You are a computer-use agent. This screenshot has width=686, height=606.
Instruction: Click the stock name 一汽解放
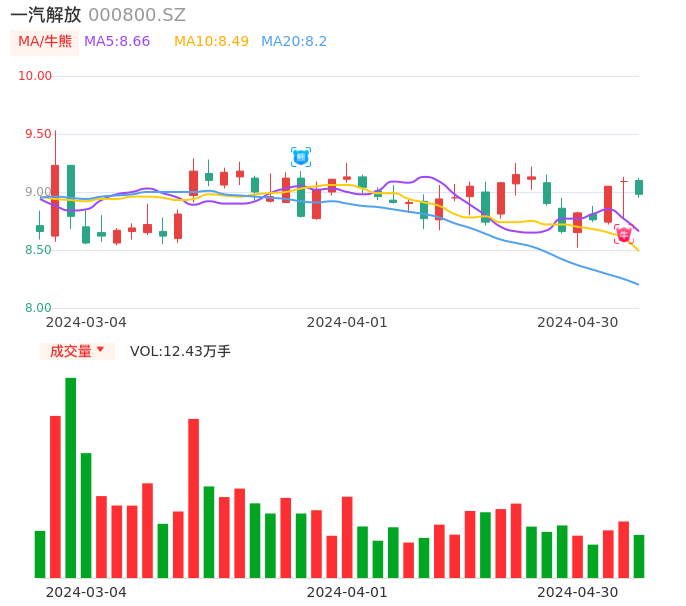pyautogui.click(x=46, y=15)
